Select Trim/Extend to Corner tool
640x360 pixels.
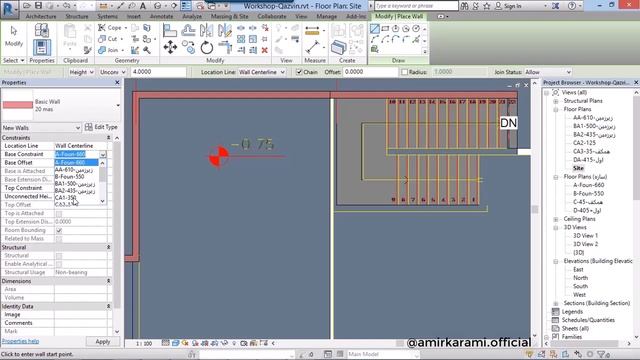[x=225, y=47]
